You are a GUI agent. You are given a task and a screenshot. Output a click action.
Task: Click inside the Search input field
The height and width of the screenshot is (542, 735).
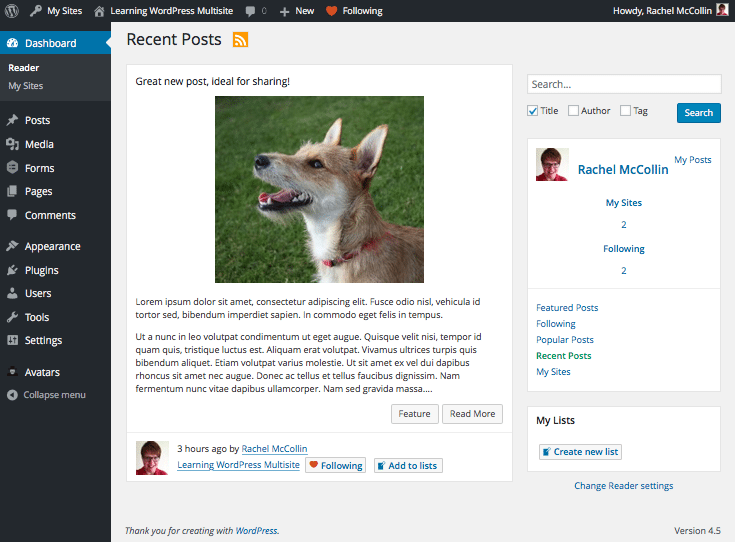pos(624,84)
